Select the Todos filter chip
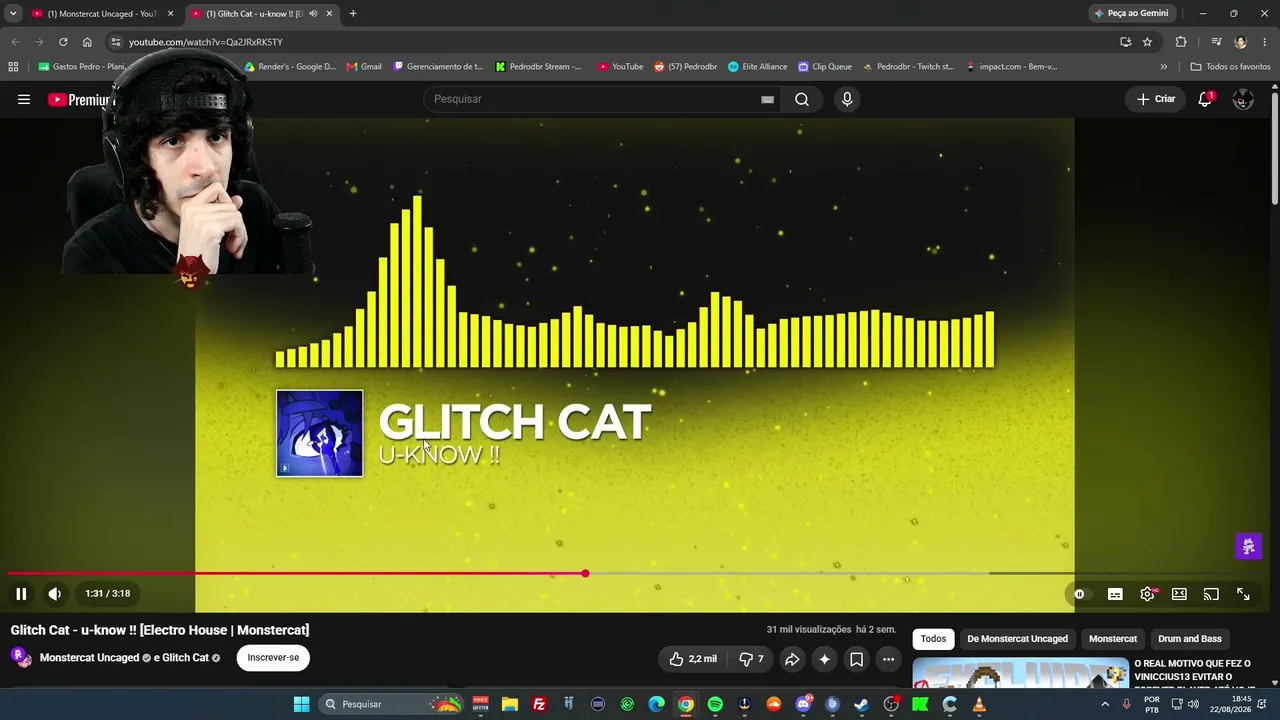Screen dimensions: 1280x720 point(933,639)
